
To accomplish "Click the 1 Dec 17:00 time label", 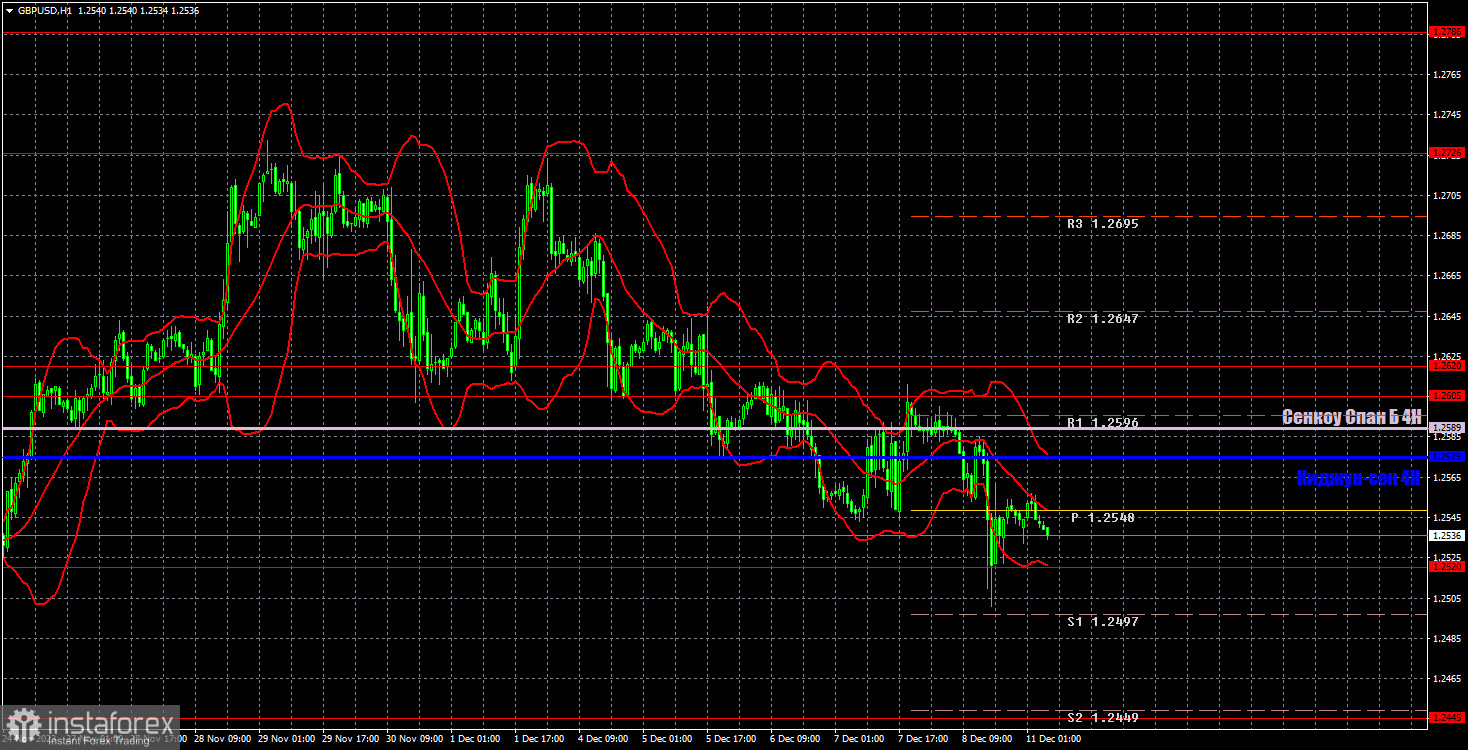I will 540,740.
